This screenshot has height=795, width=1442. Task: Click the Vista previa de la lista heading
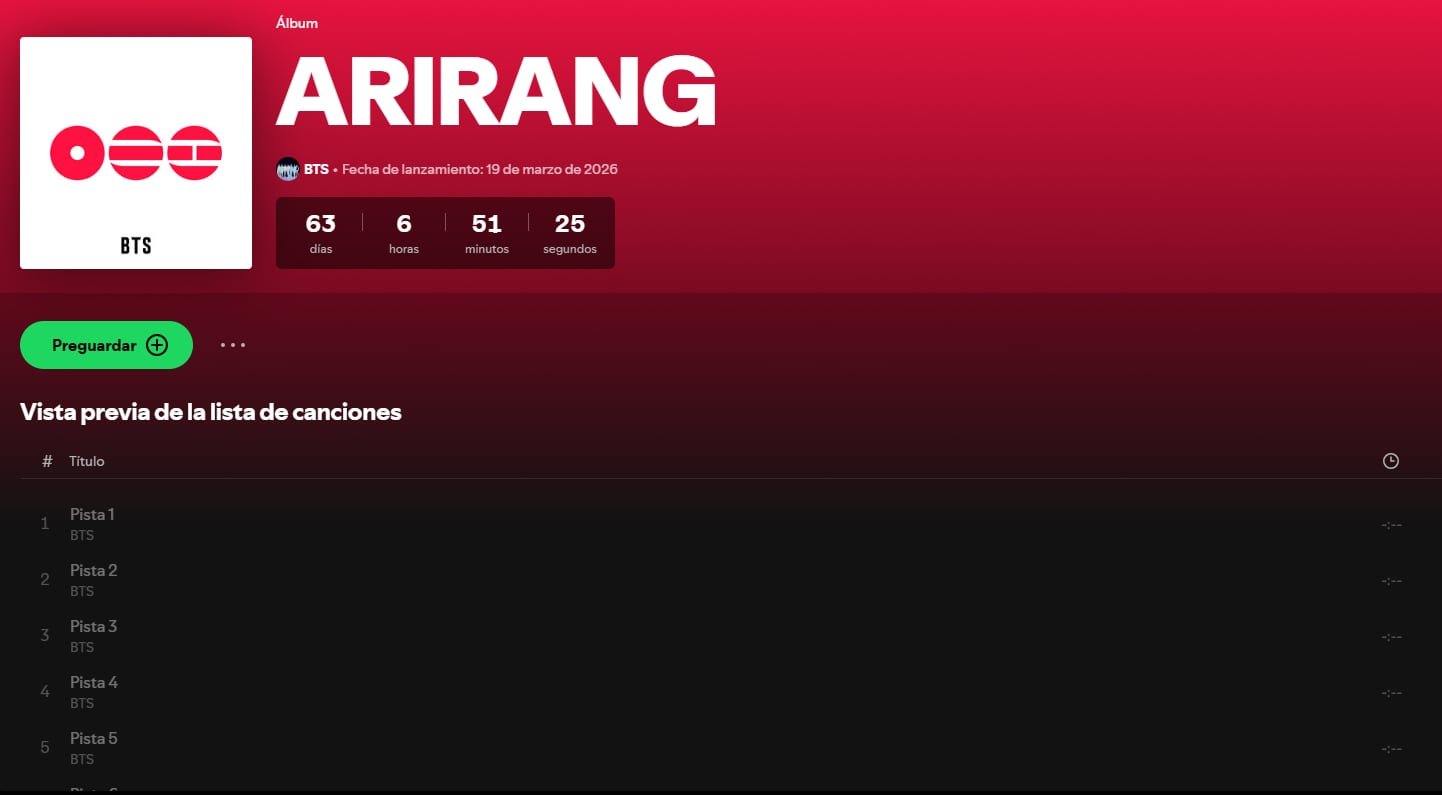pyautogui.click(x=211, y=412)
